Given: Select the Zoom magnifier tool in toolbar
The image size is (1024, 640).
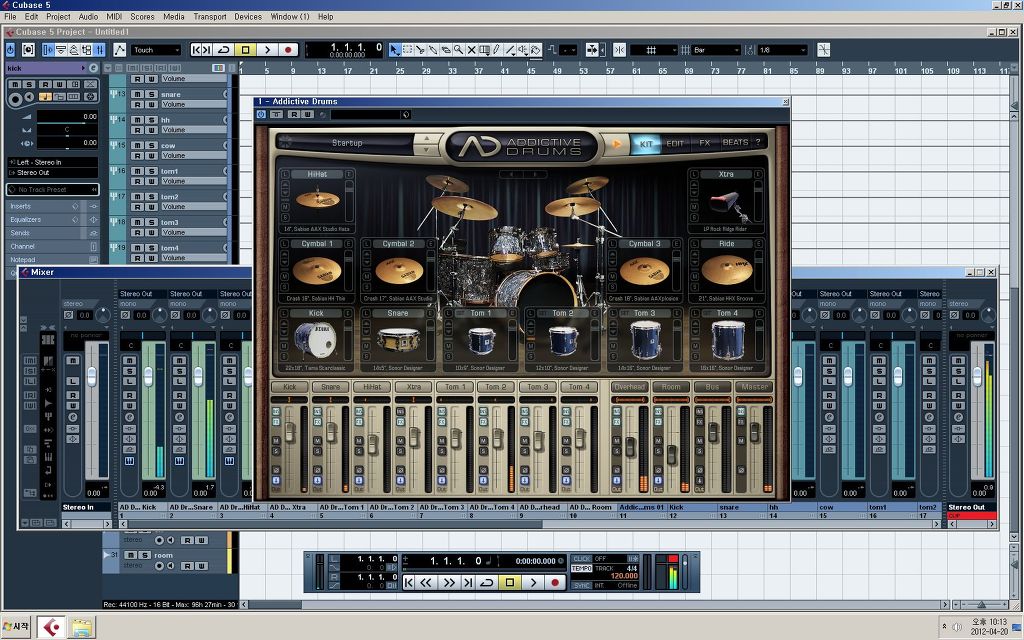Looking at the screenshot, I should point(459,50).
